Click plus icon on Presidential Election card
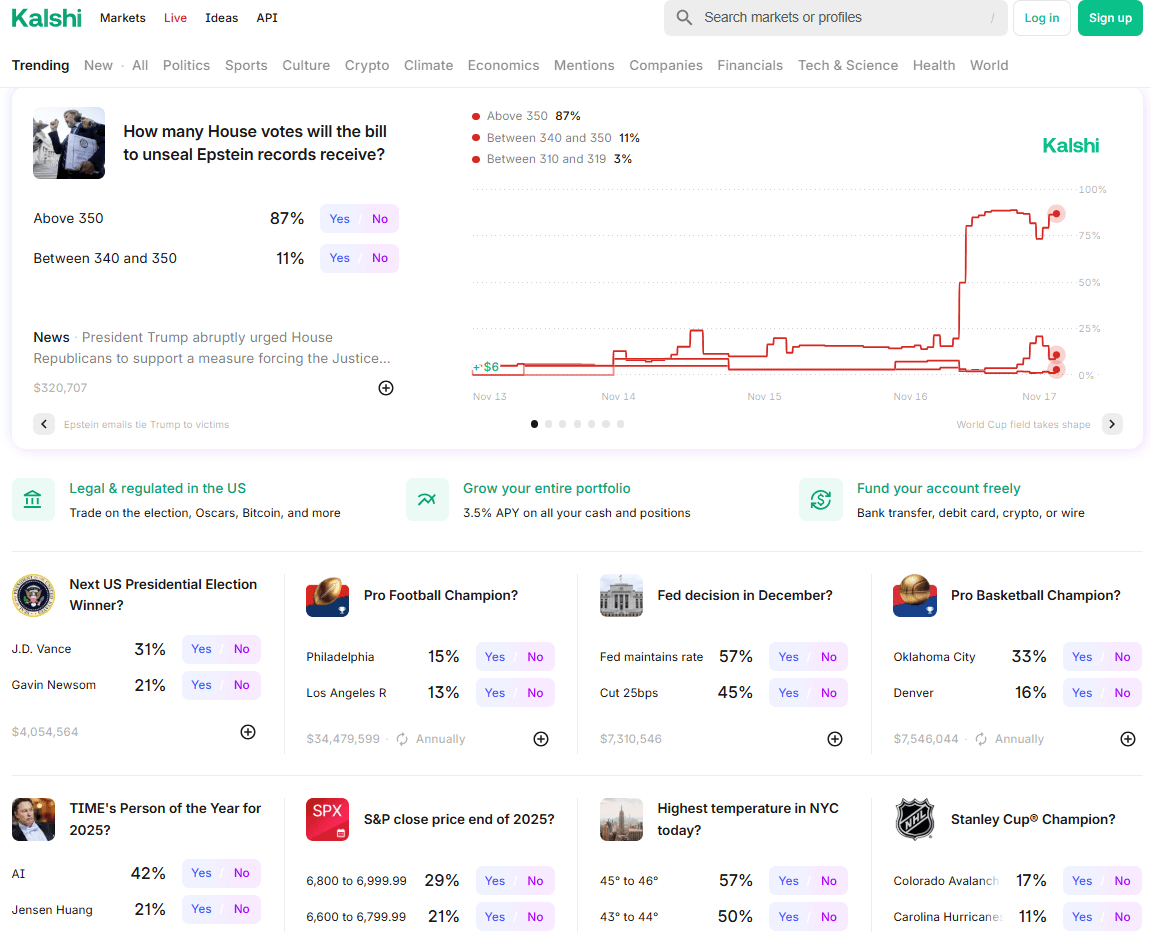The image size is (1151, 932). tap(248, 732)
